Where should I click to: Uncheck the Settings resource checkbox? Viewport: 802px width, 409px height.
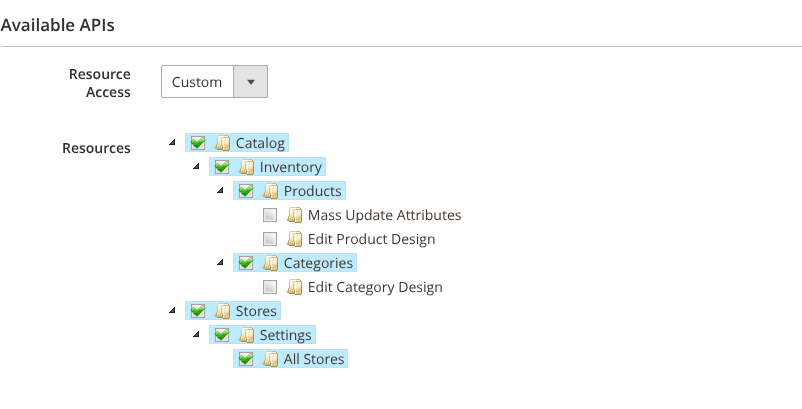tap(222, 335)
